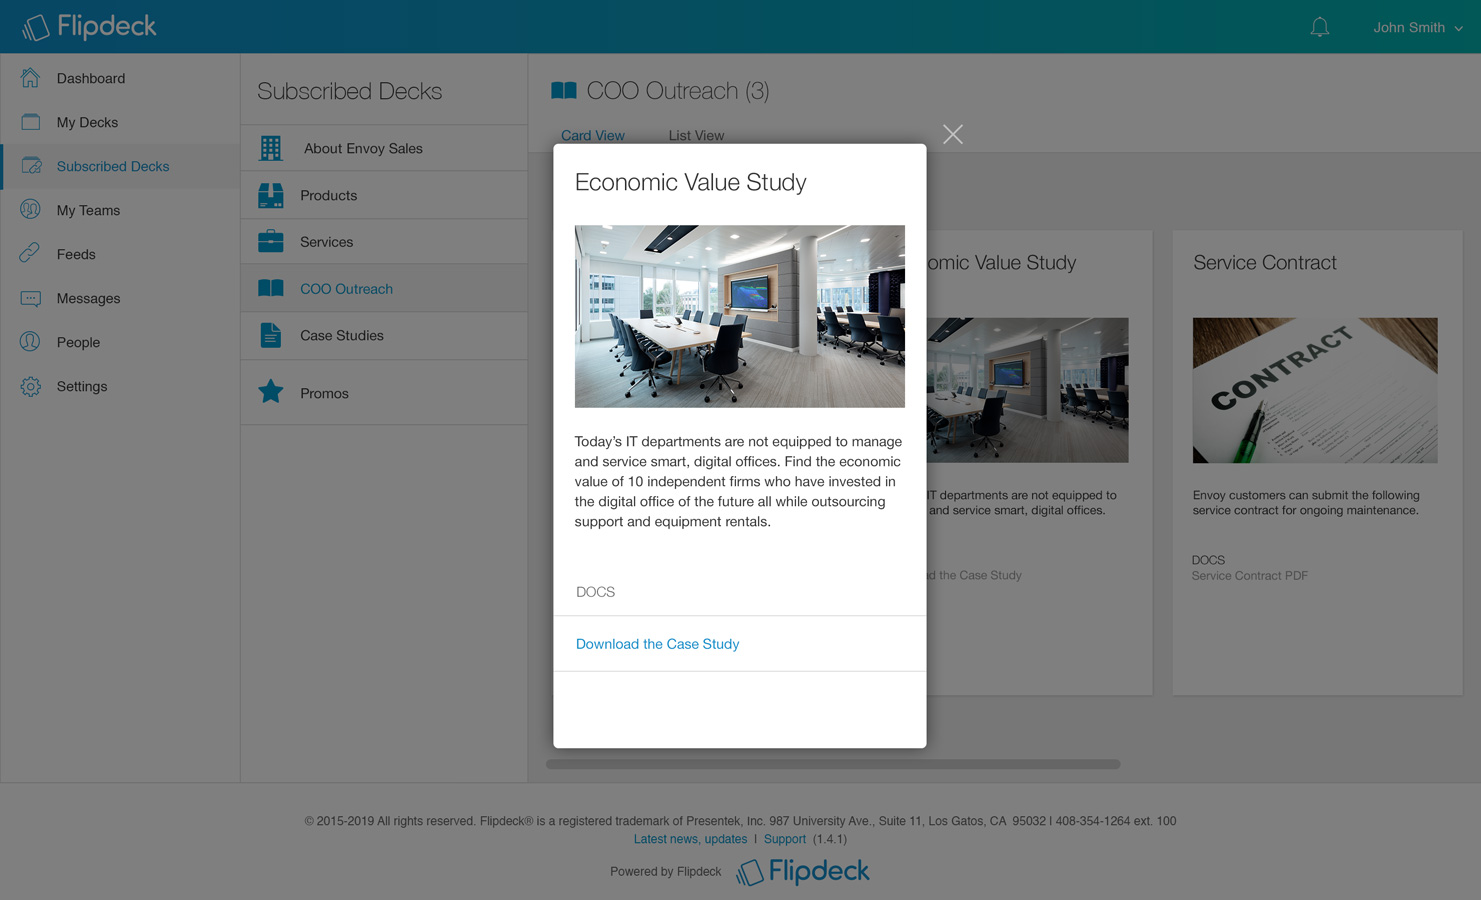Switch to List View tab
The height and width of the screenshot is (900, 1481).
pyautogui.click(x=696, y=135)
